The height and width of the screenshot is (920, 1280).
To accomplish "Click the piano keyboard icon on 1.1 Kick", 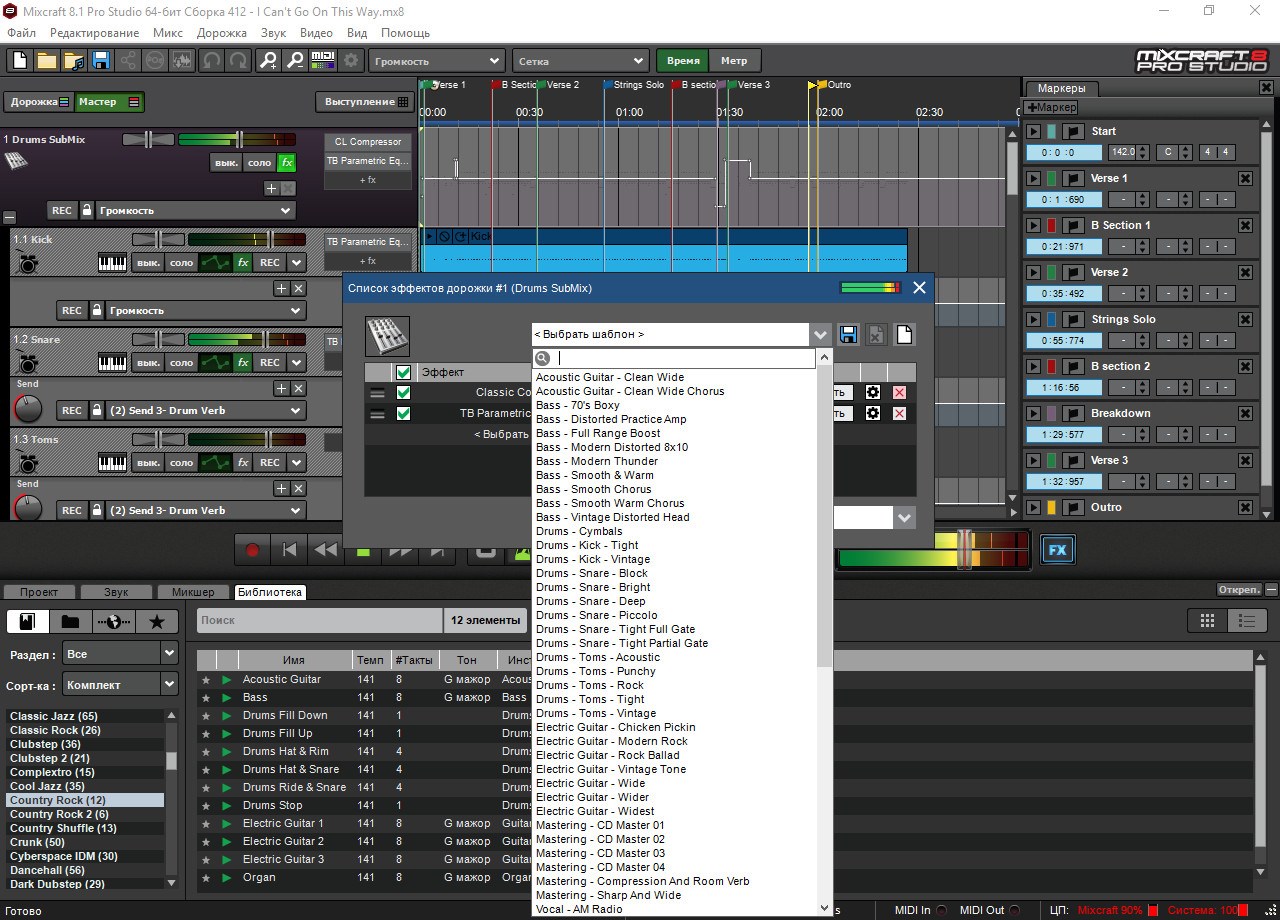I will [113, 263].
